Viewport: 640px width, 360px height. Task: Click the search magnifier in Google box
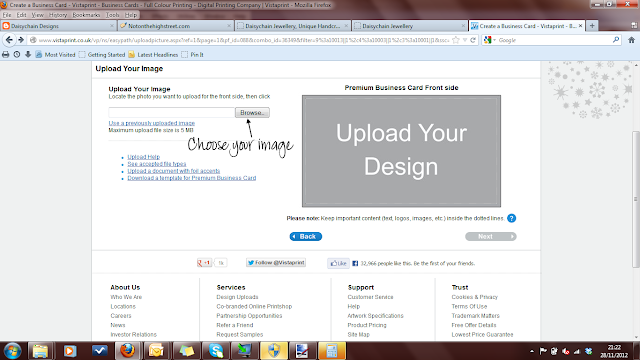pos(616,40)
